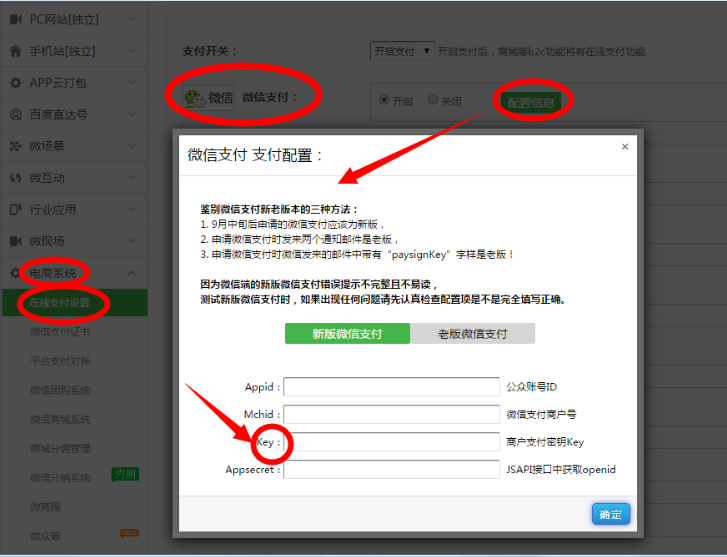This screenshot has height=557, width=727.
Task: Click the green 配置信息 button
Action: [x=531, y=101]
